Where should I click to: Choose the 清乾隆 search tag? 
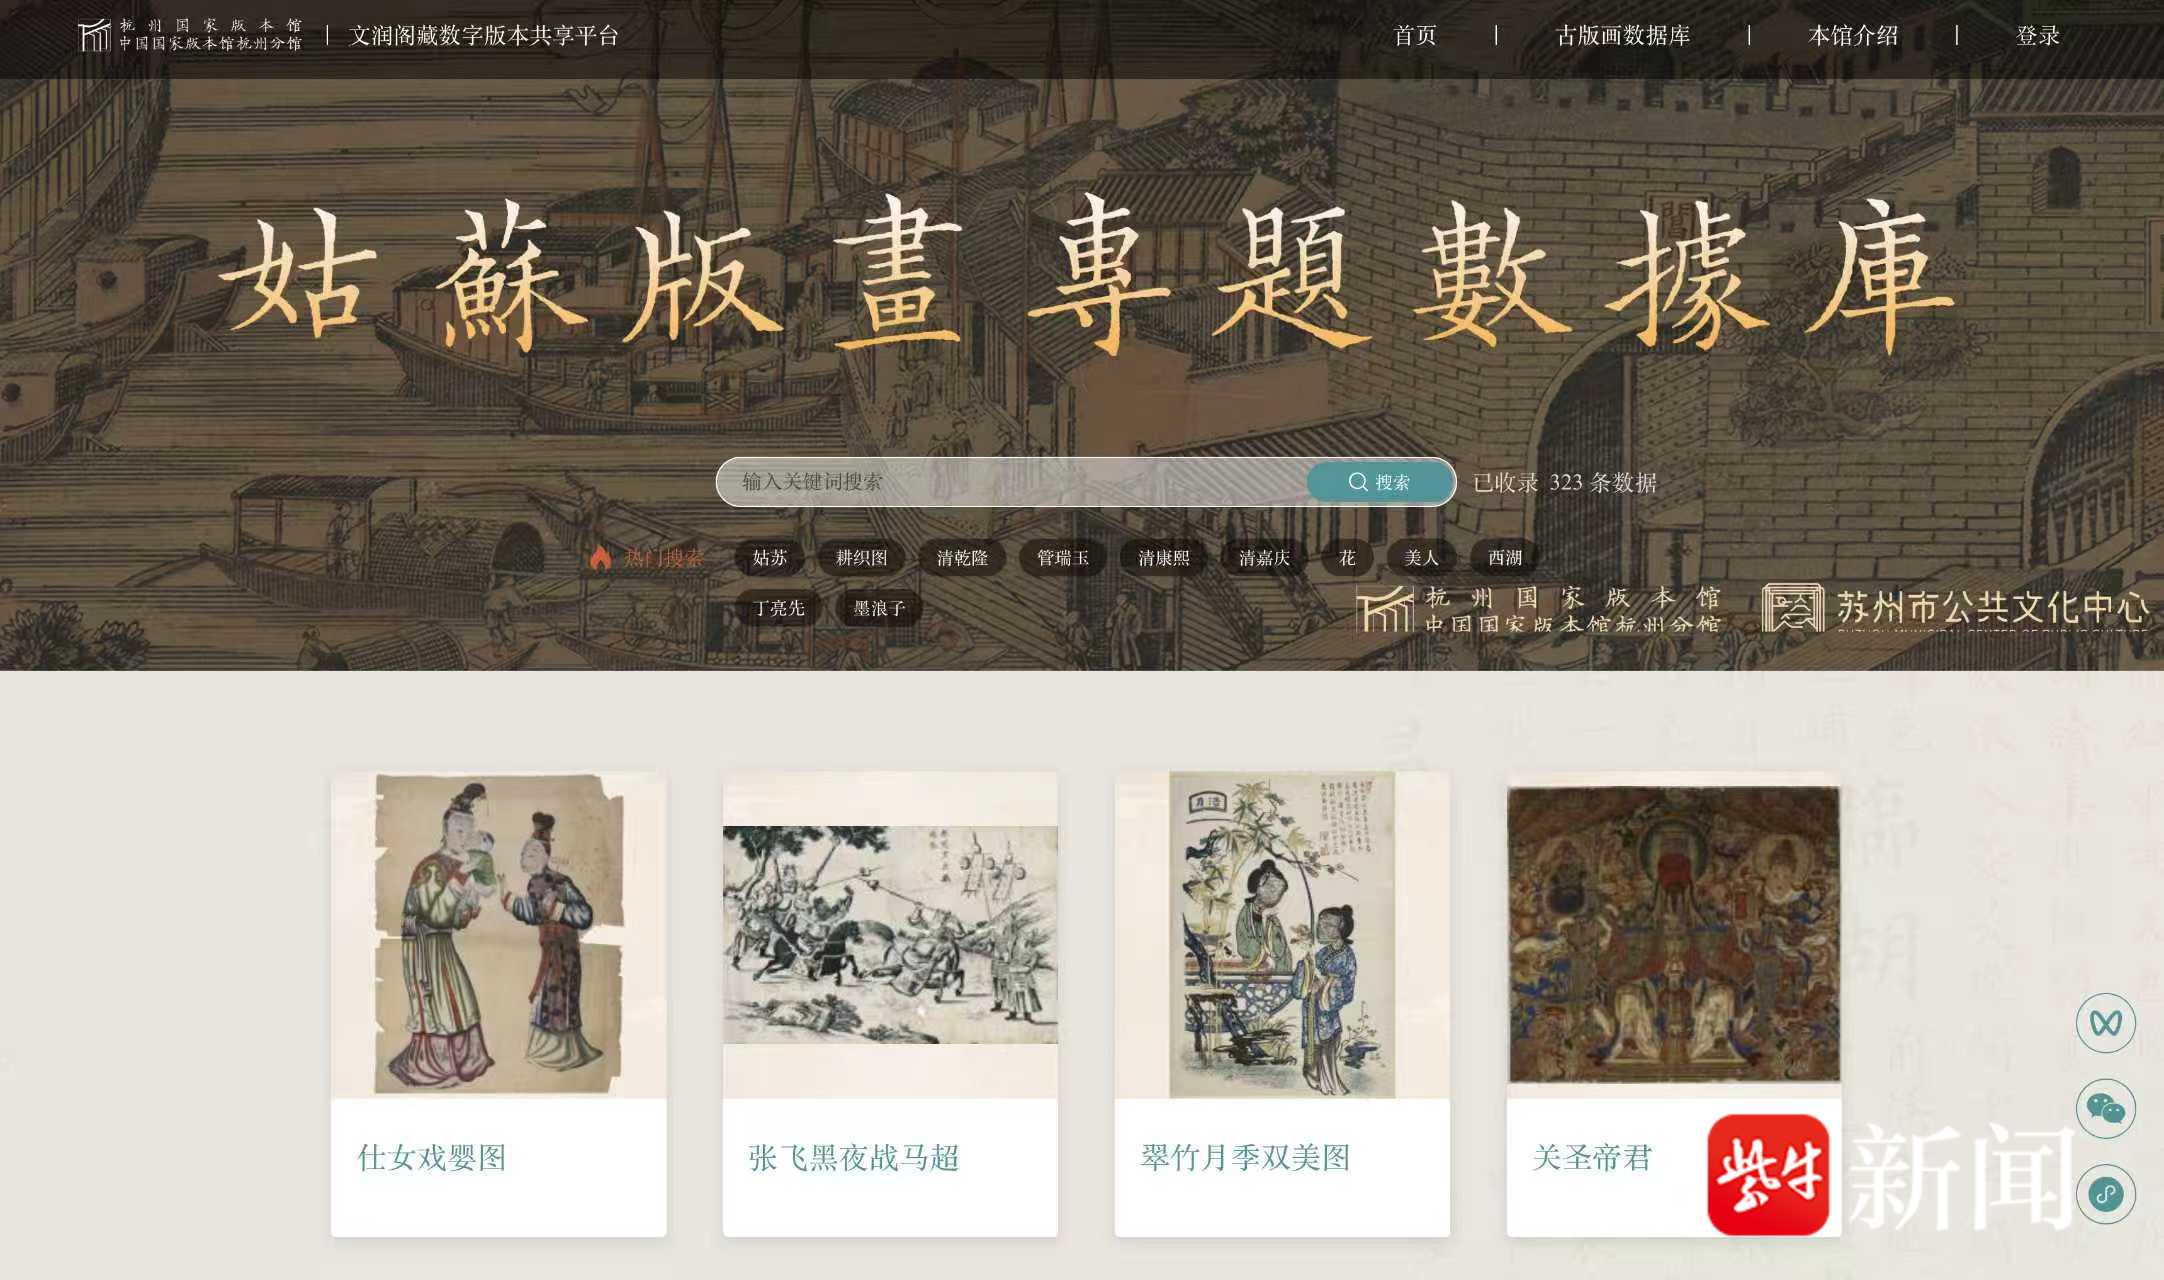pos(962,558)
